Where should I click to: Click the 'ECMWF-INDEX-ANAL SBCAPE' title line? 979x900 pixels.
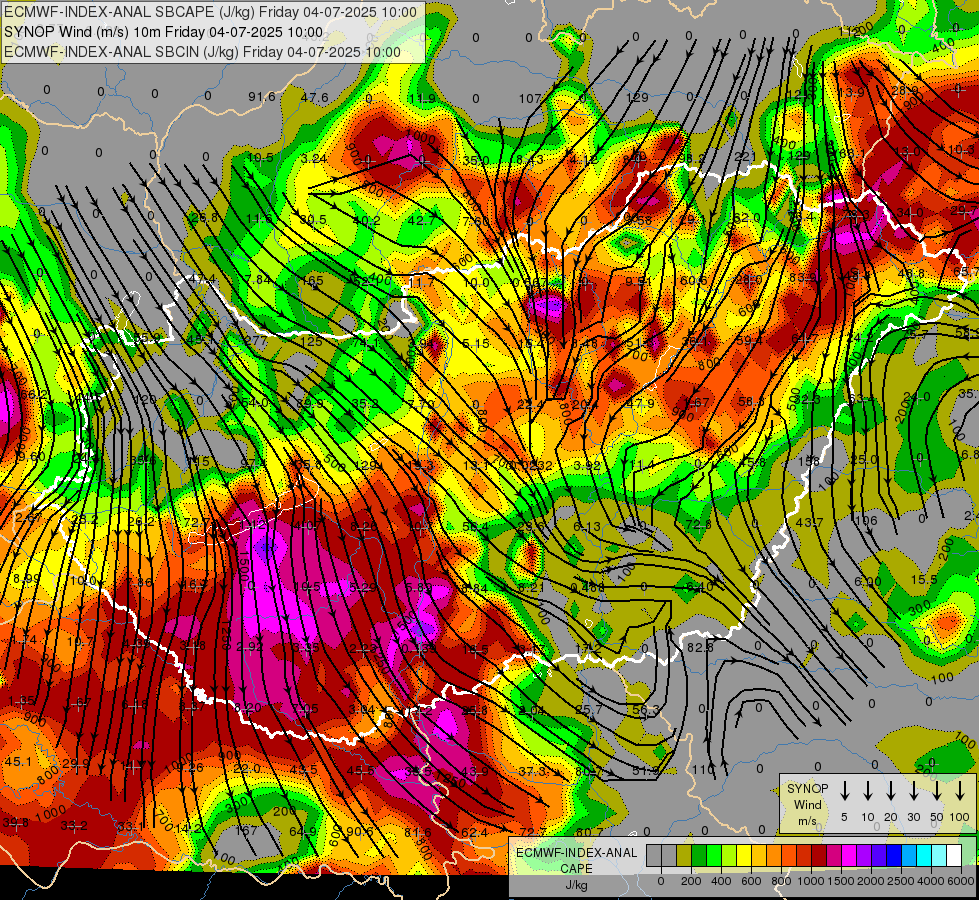pos(210,12)
